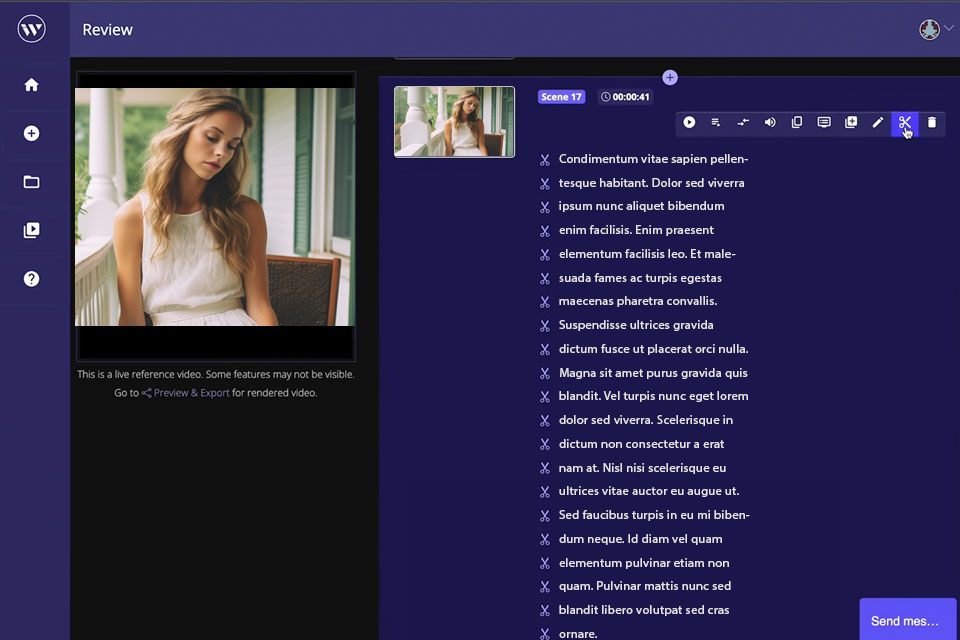
Task: Click the user avatar in the header
Action: click(x=929, y=29)
